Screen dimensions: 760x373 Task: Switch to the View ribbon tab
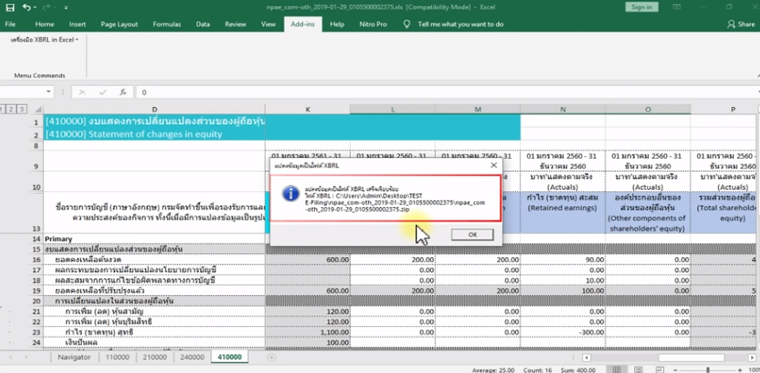(x=268, y=24)
